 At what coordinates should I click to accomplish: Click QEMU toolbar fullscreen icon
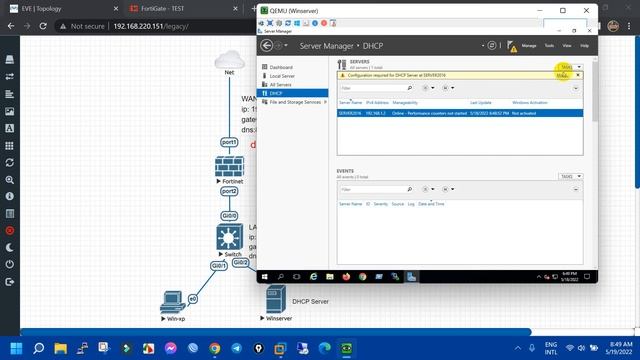coord(270,23)
